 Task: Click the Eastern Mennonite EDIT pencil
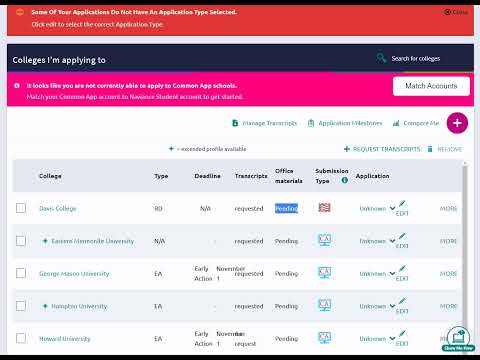pyautogui.click(x=402, y=241)
